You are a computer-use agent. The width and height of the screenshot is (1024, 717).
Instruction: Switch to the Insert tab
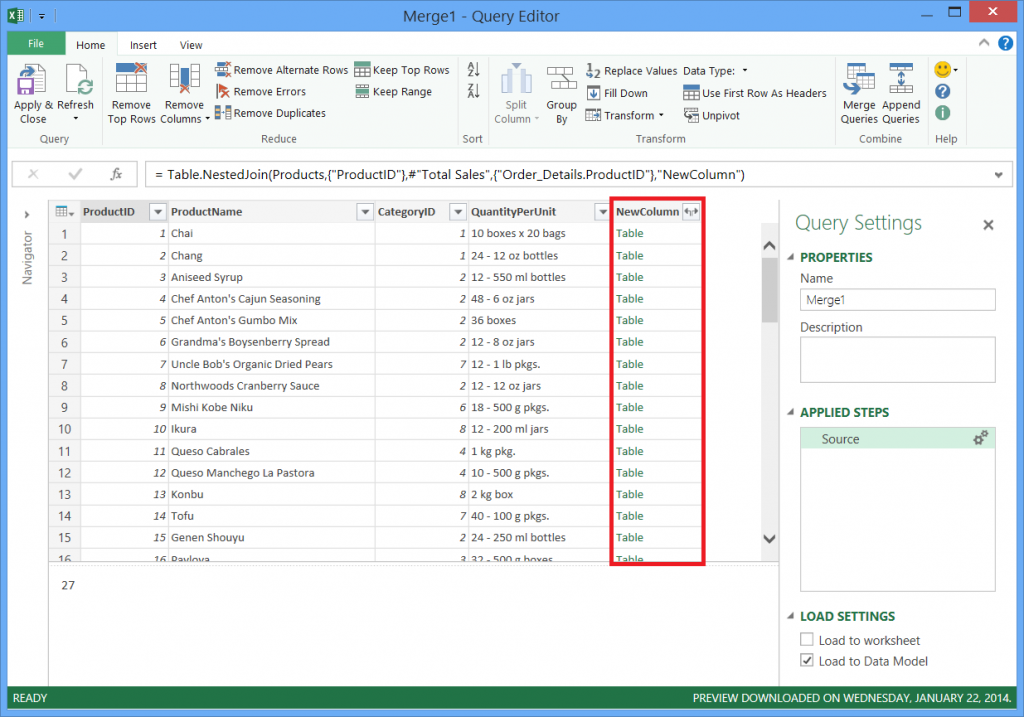click(143, 45)
